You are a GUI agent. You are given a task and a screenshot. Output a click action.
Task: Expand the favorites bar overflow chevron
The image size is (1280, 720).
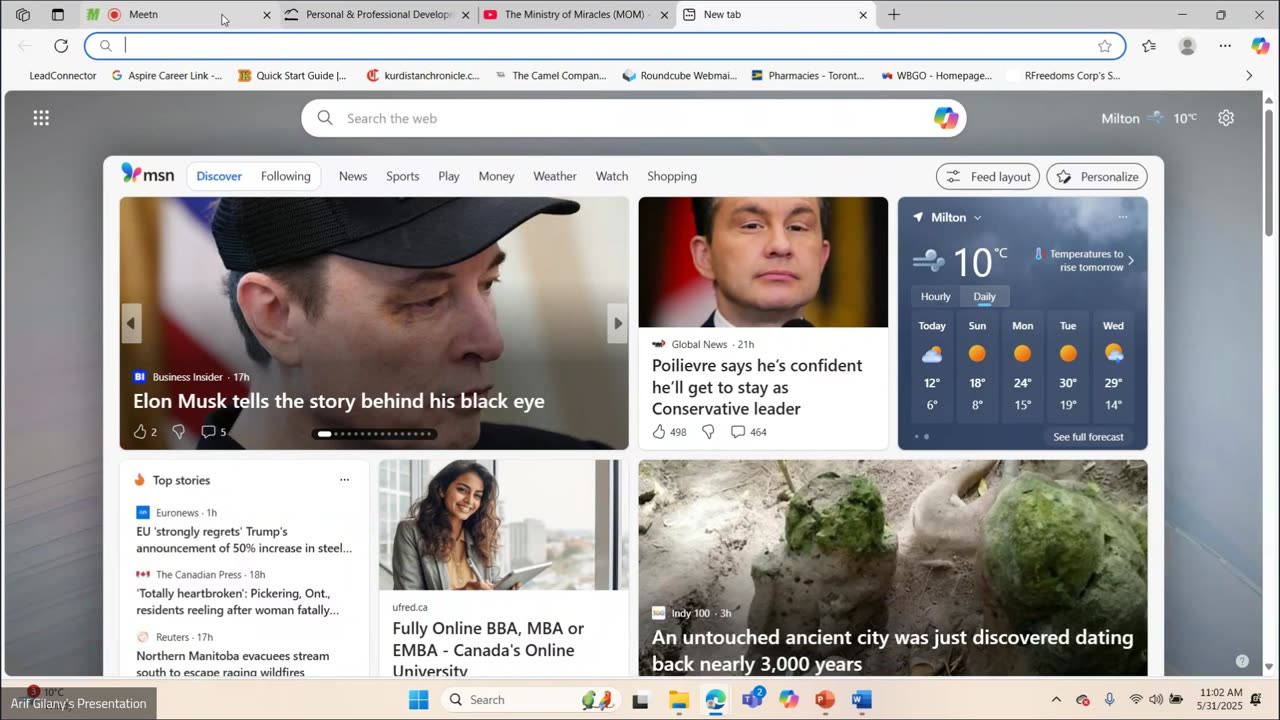click(1249, 75)
